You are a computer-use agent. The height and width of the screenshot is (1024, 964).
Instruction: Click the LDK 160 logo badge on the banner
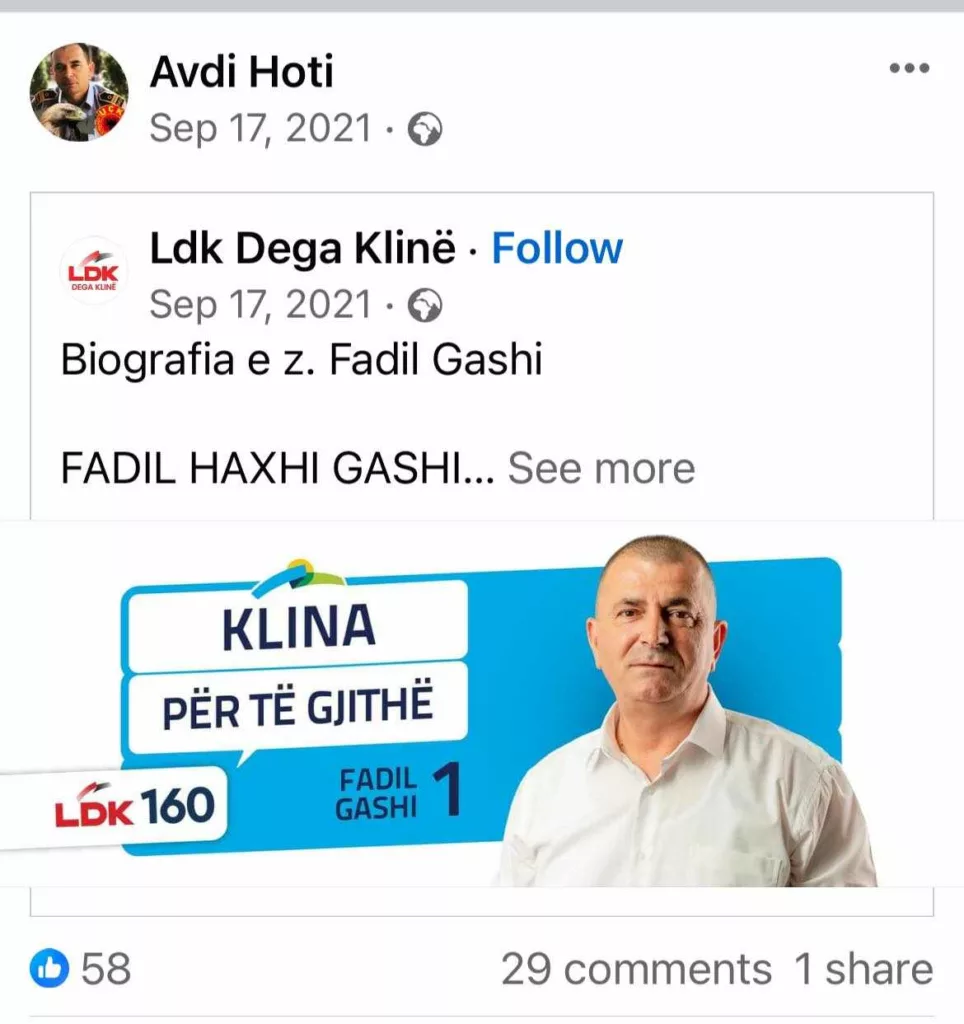[x=135, y=807]
